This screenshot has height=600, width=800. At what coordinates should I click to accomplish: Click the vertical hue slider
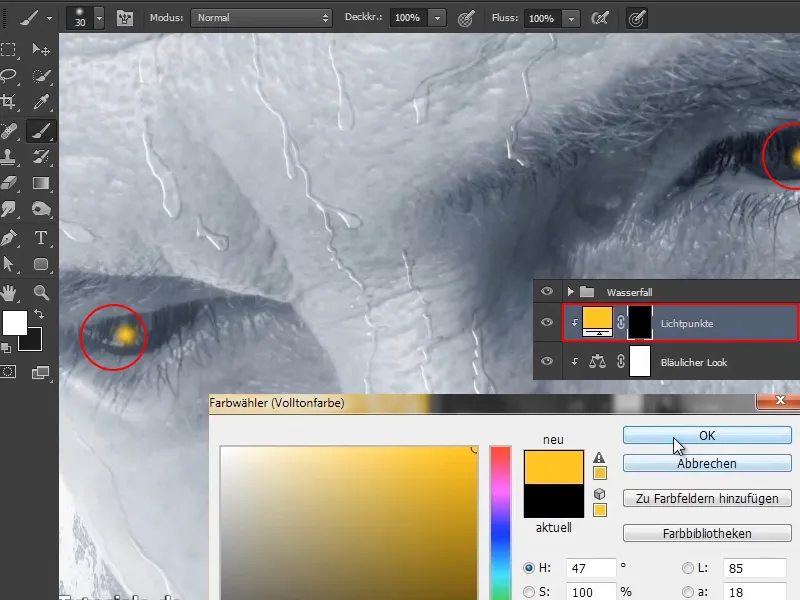(x=501, y=523)
